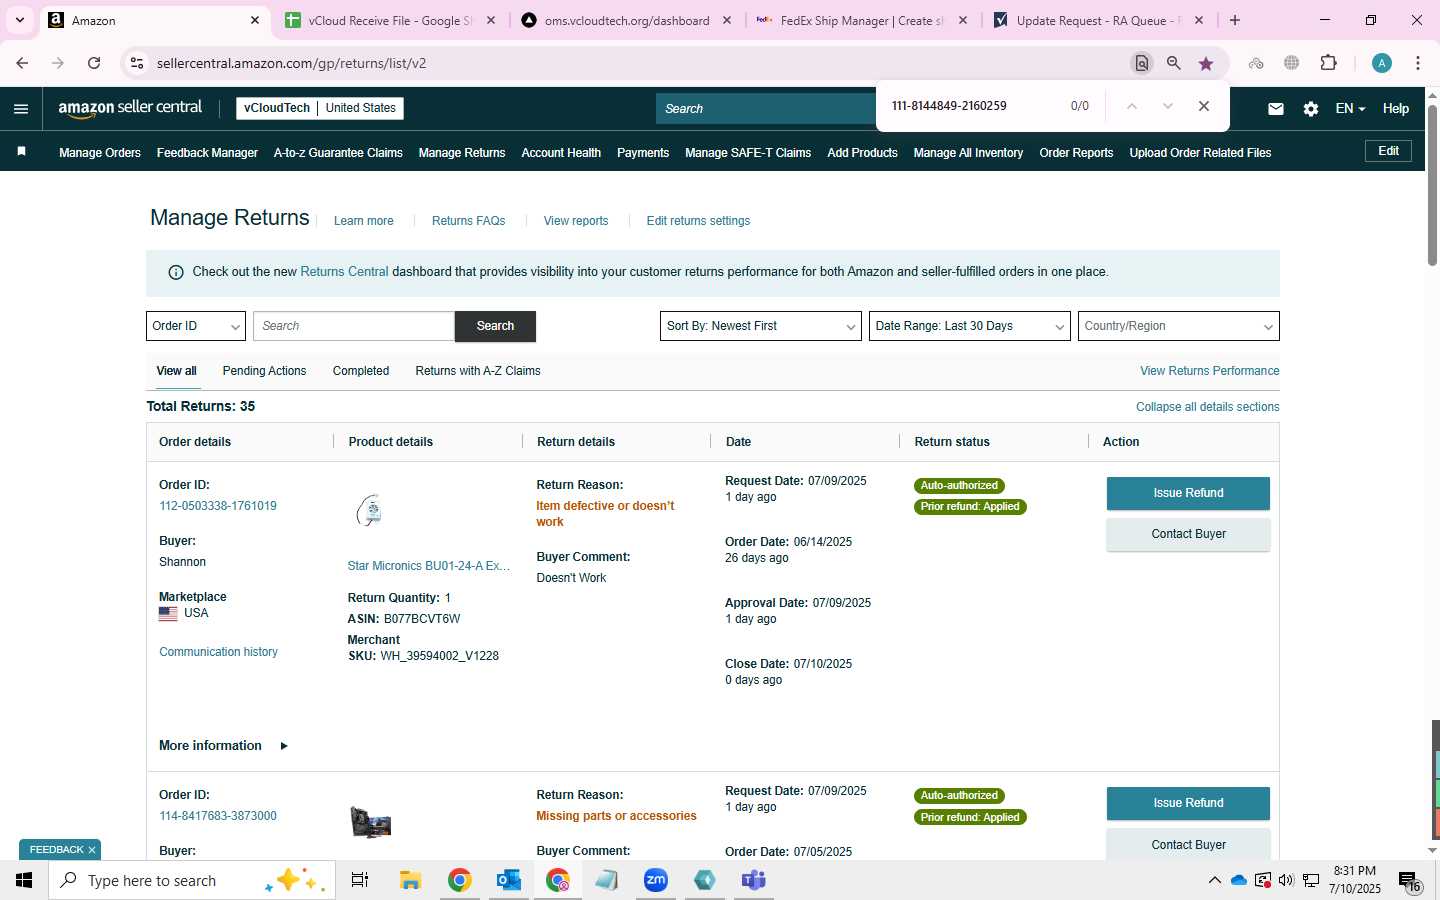Click the Edit button in navigation bar
Viewport: 1440px width, 900px height.
click(x=1389, y=151)
